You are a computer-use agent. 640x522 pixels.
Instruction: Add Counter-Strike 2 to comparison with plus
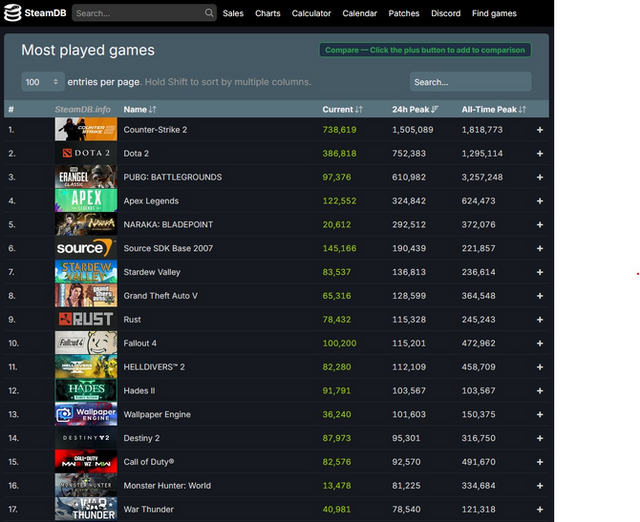pyautogui.click(x=540, y=130)
